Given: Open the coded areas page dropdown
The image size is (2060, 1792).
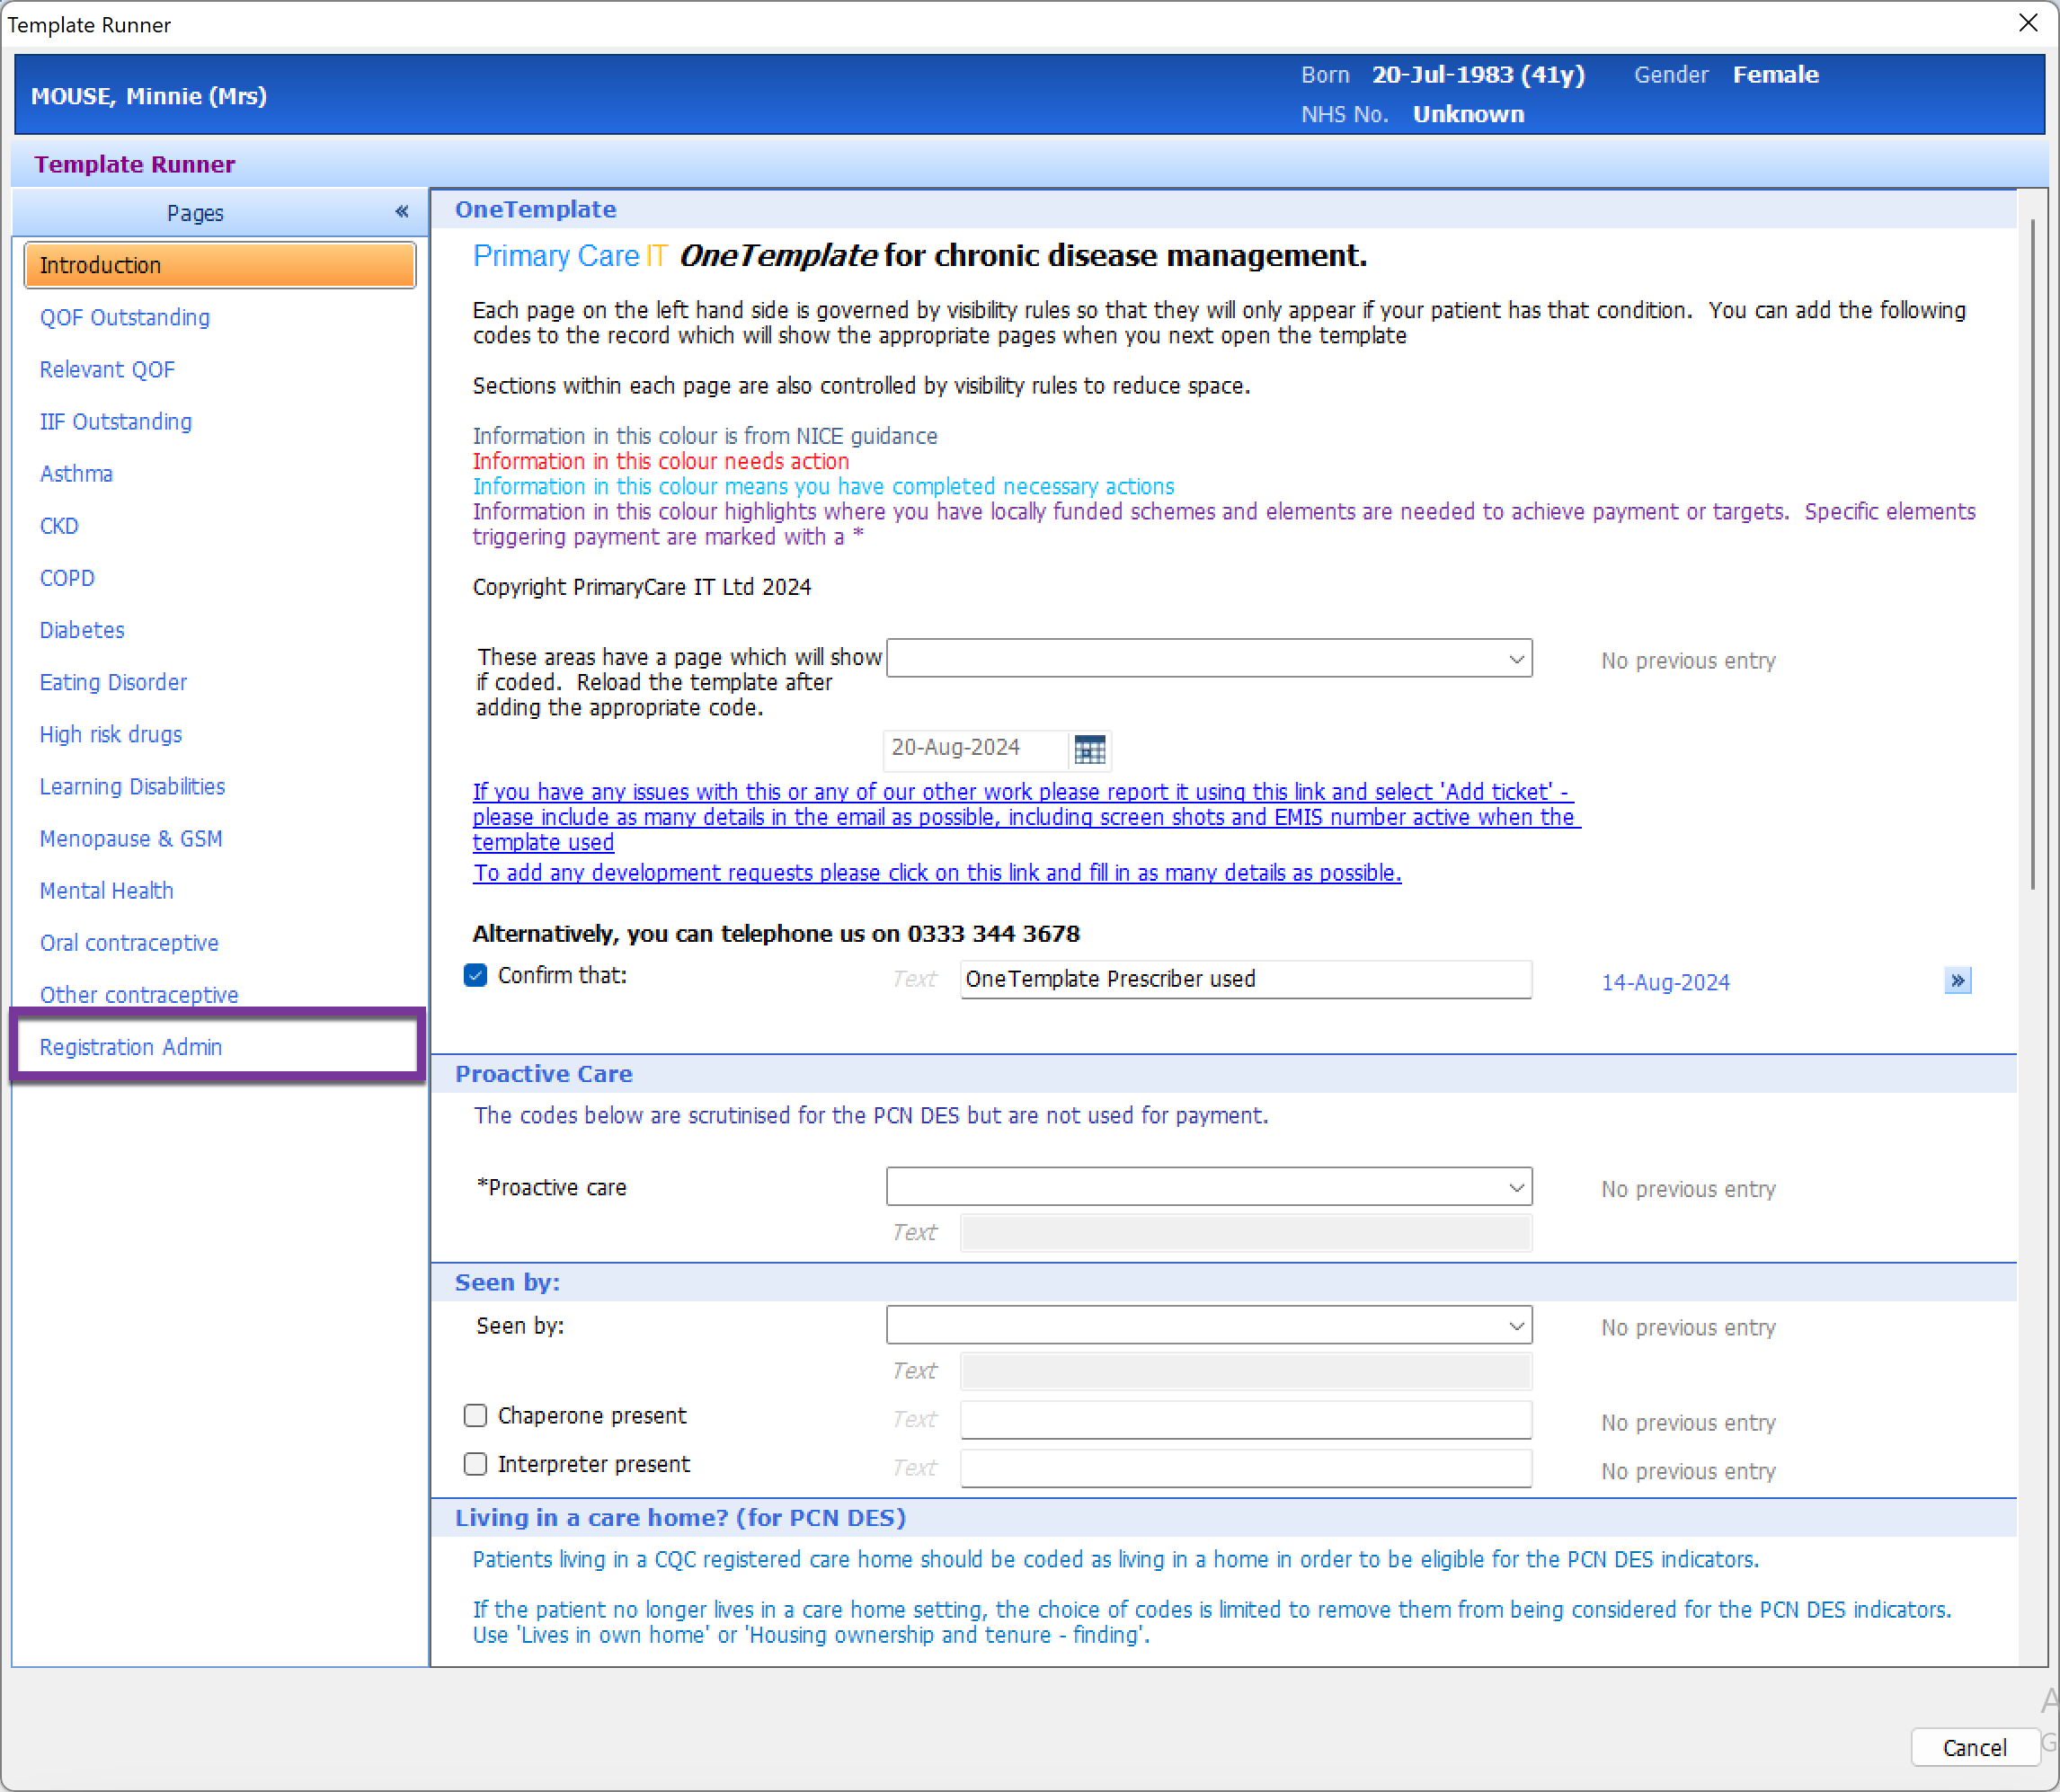Looking at the screenshot, I should [x=1208, y=658].
